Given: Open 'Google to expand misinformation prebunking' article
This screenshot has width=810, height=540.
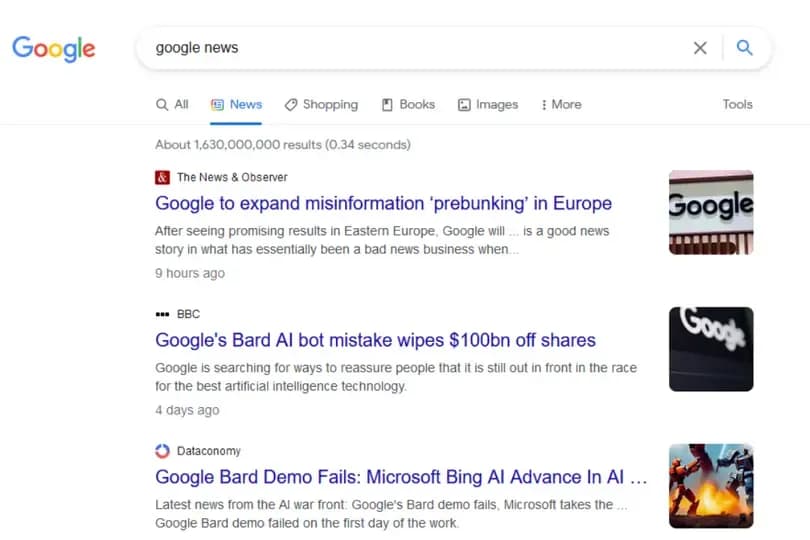Looking at the screenshot, I should tap(383, 203).
